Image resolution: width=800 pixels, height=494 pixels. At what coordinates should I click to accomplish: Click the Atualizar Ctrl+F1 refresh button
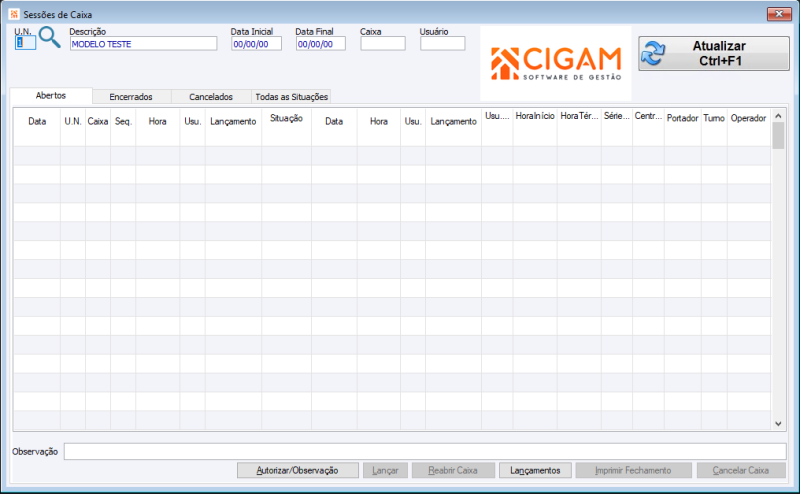point(714,54)
